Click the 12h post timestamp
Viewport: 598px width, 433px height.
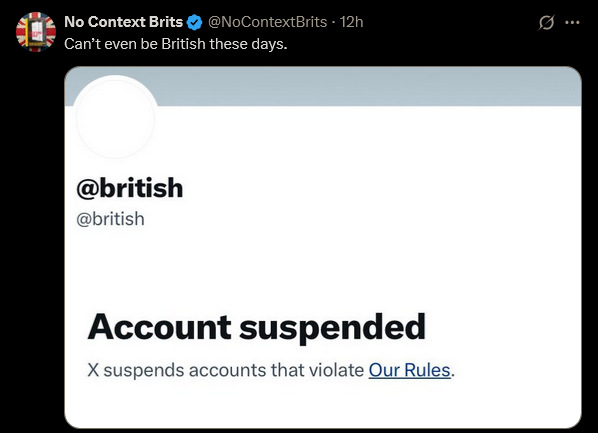tap(351, 22)
